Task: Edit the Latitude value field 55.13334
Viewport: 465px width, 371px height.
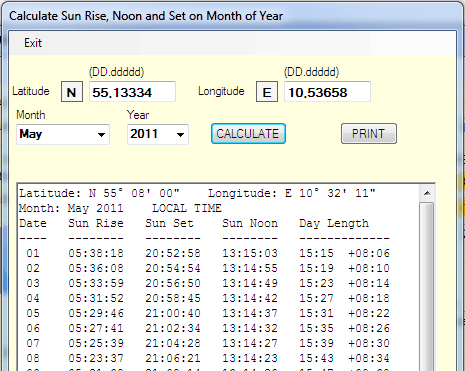Action: pyautogui.click(x=132, y=92)
